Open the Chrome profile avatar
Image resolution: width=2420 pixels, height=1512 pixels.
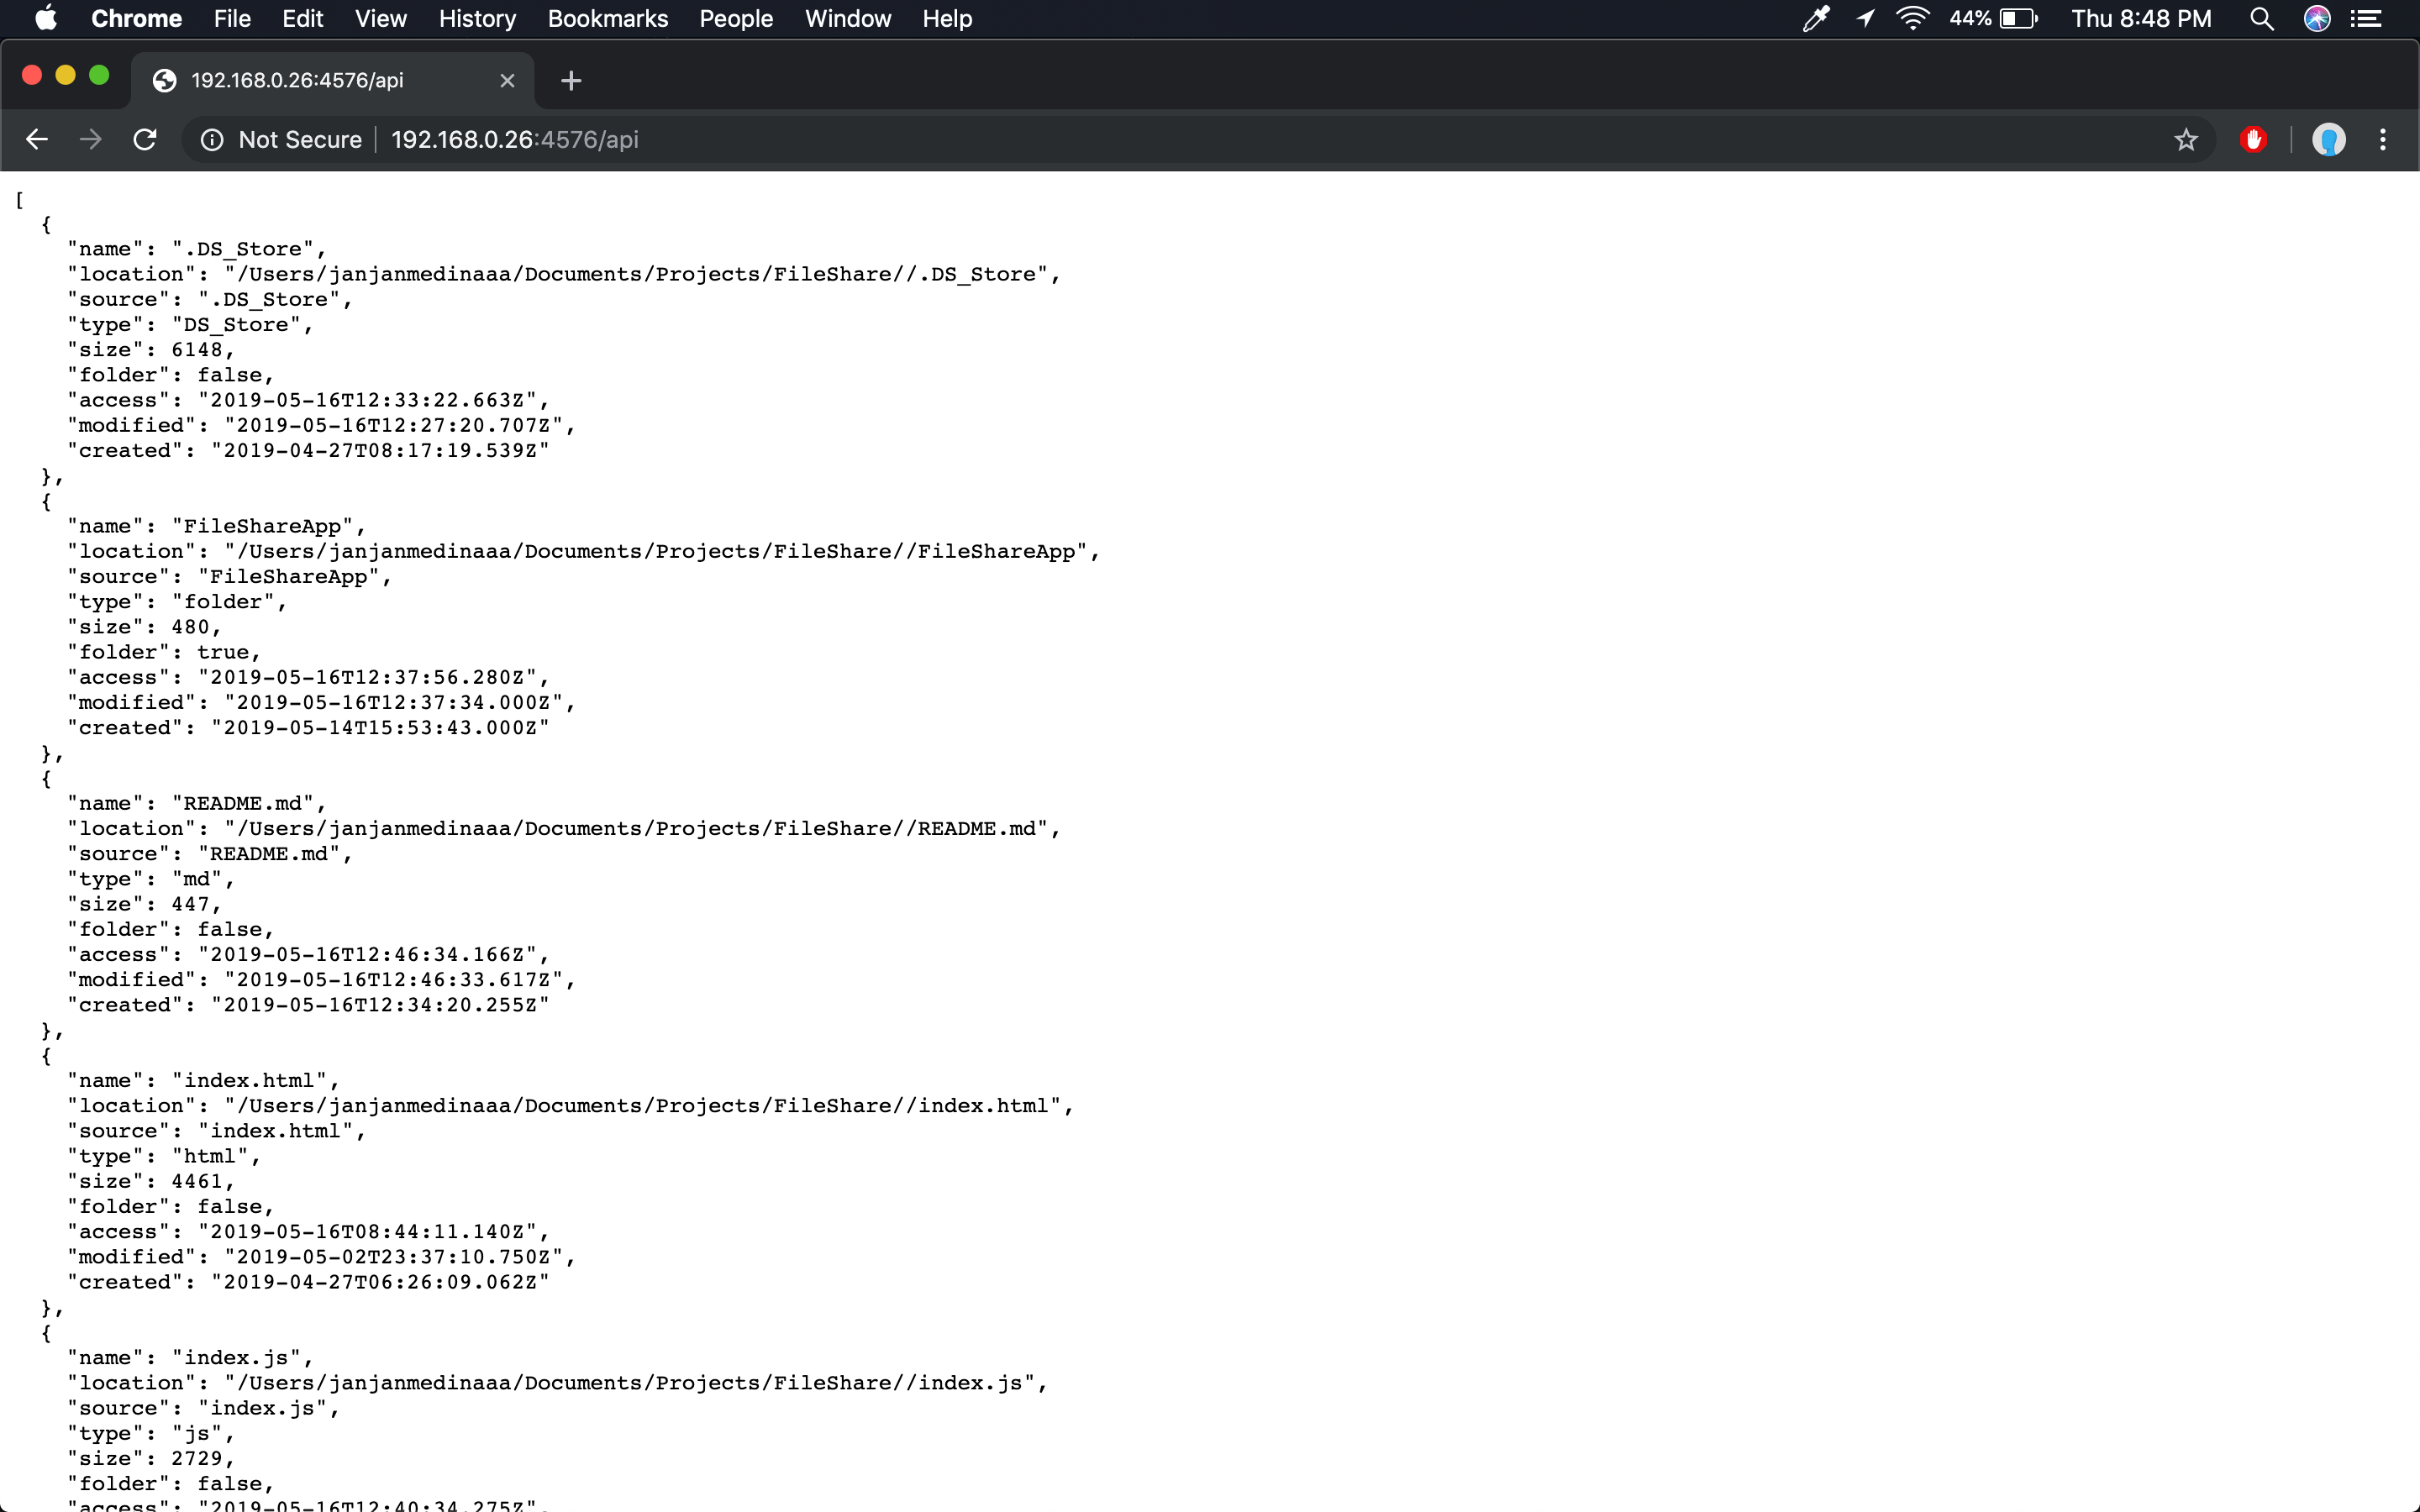click(x=2329, y=139)
